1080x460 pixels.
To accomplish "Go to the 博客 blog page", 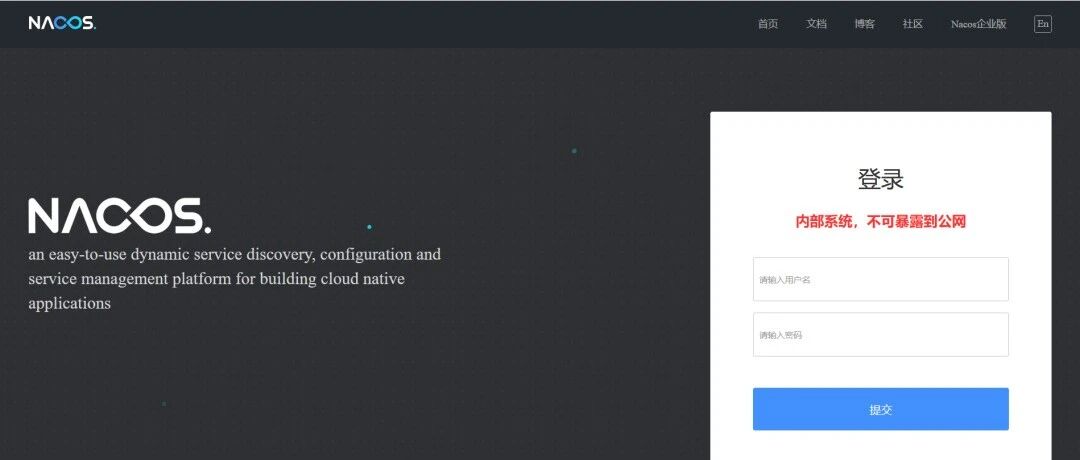I will pyautogui.click(x=864, y=24).
